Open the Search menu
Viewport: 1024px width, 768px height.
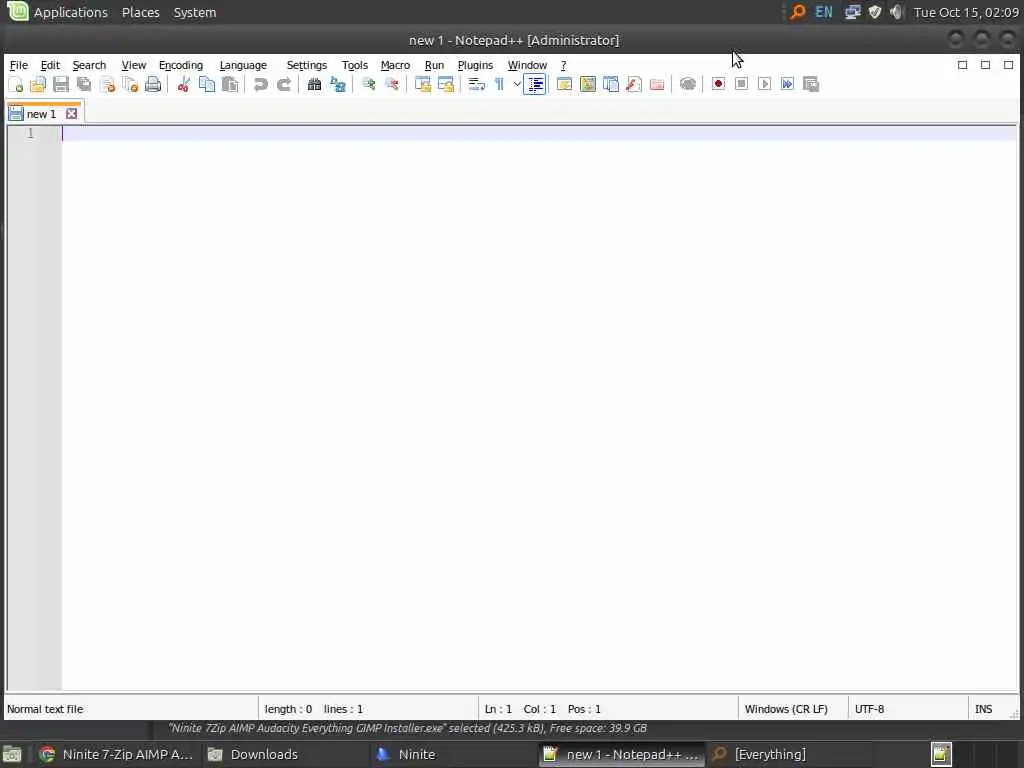[x=89, y=65]
